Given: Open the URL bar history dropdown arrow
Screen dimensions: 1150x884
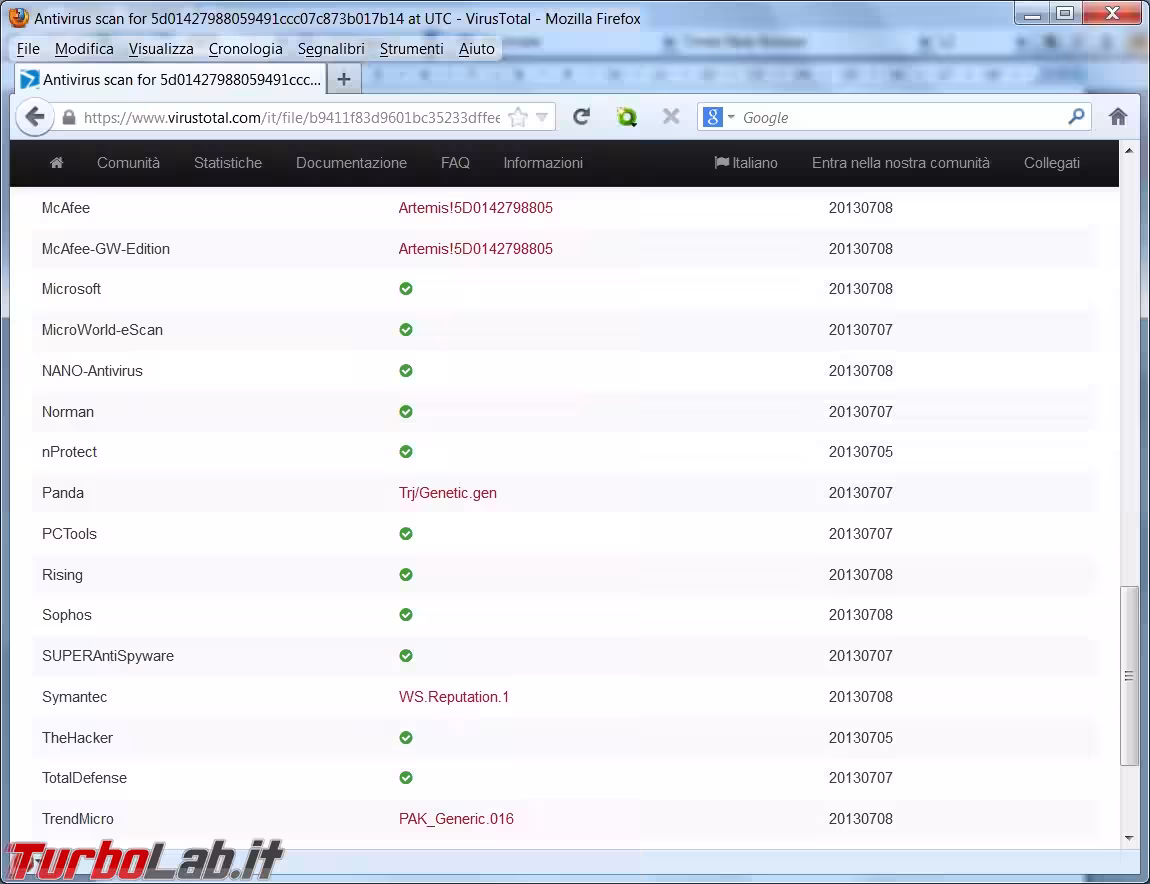Looking at the screenshot, I should 542,118.
